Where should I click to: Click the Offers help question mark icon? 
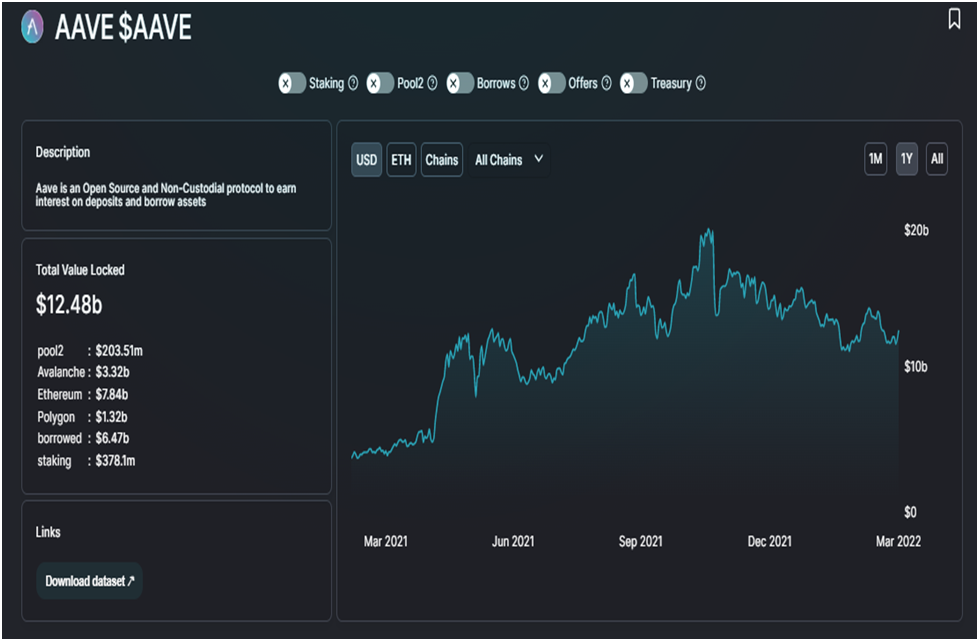pyautogui.click(x=606, y=84)
